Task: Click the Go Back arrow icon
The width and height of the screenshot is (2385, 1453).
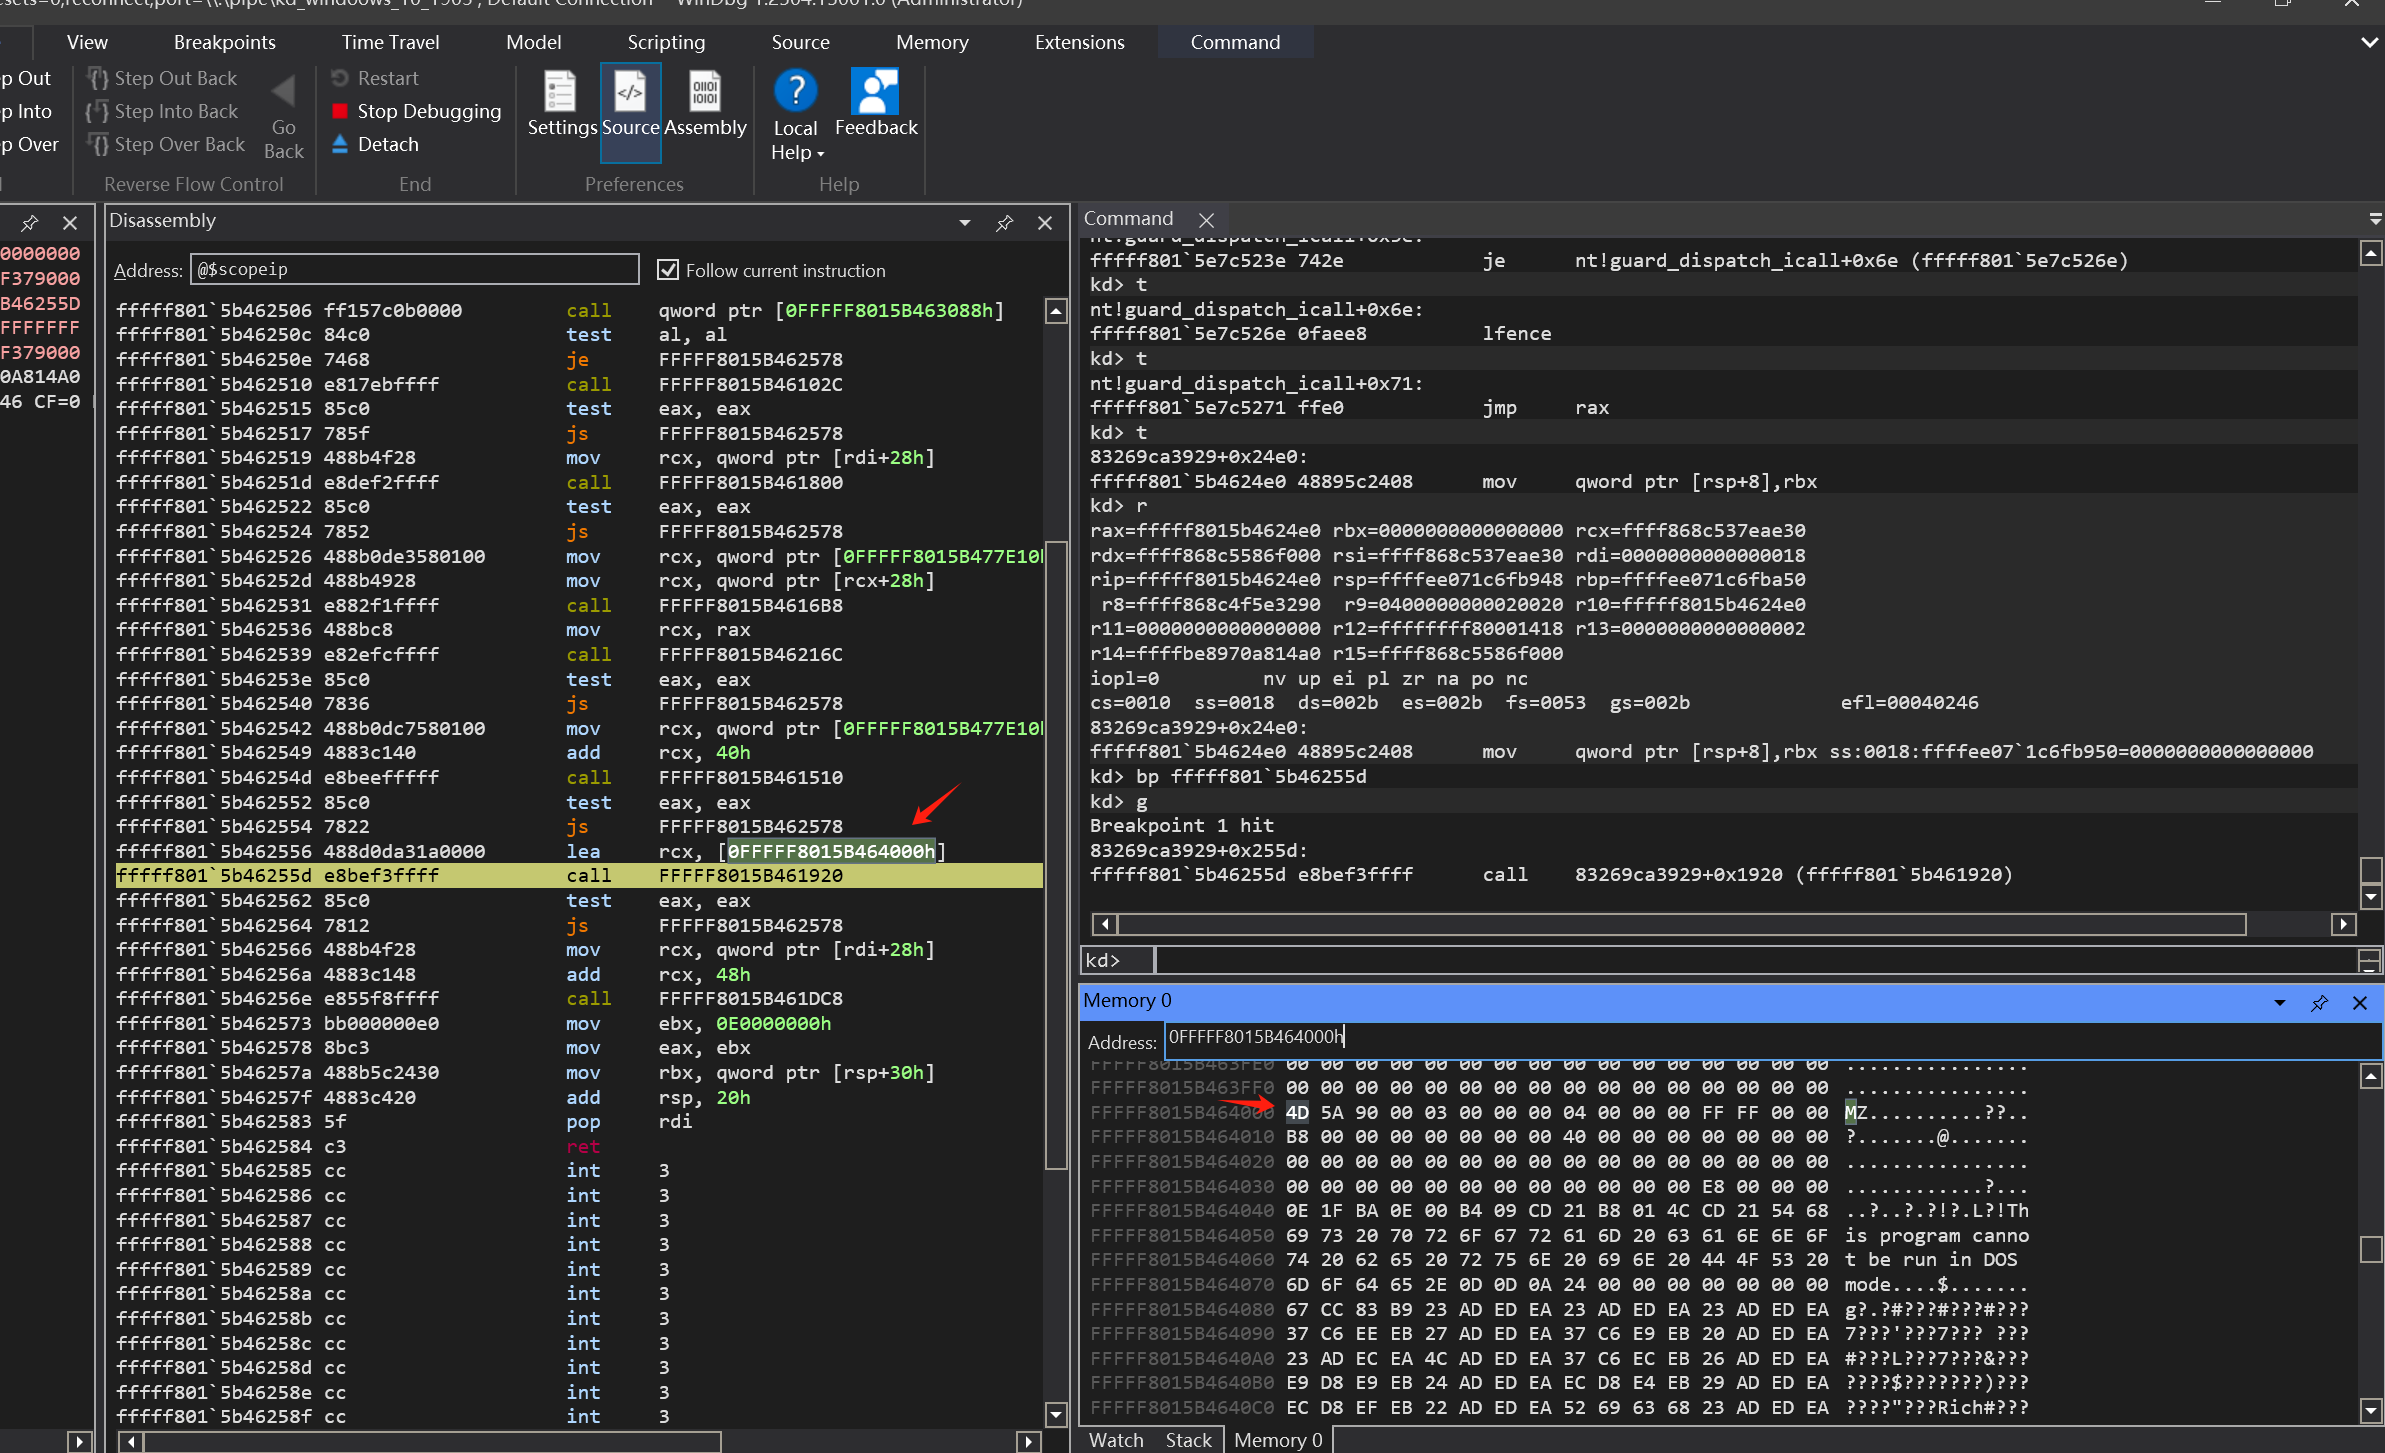Action: pos(284,92)
